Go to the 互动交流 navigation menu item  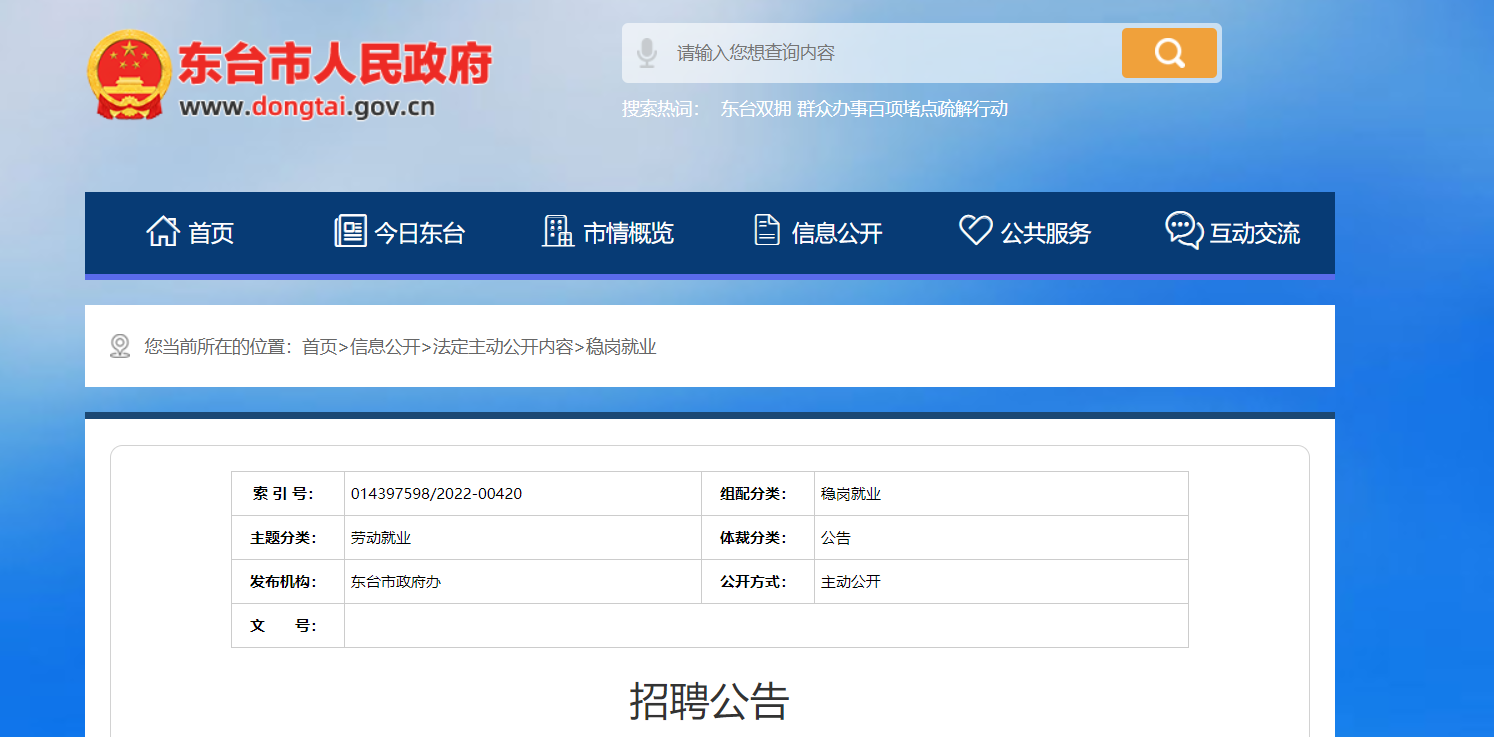pos(1254,233)
